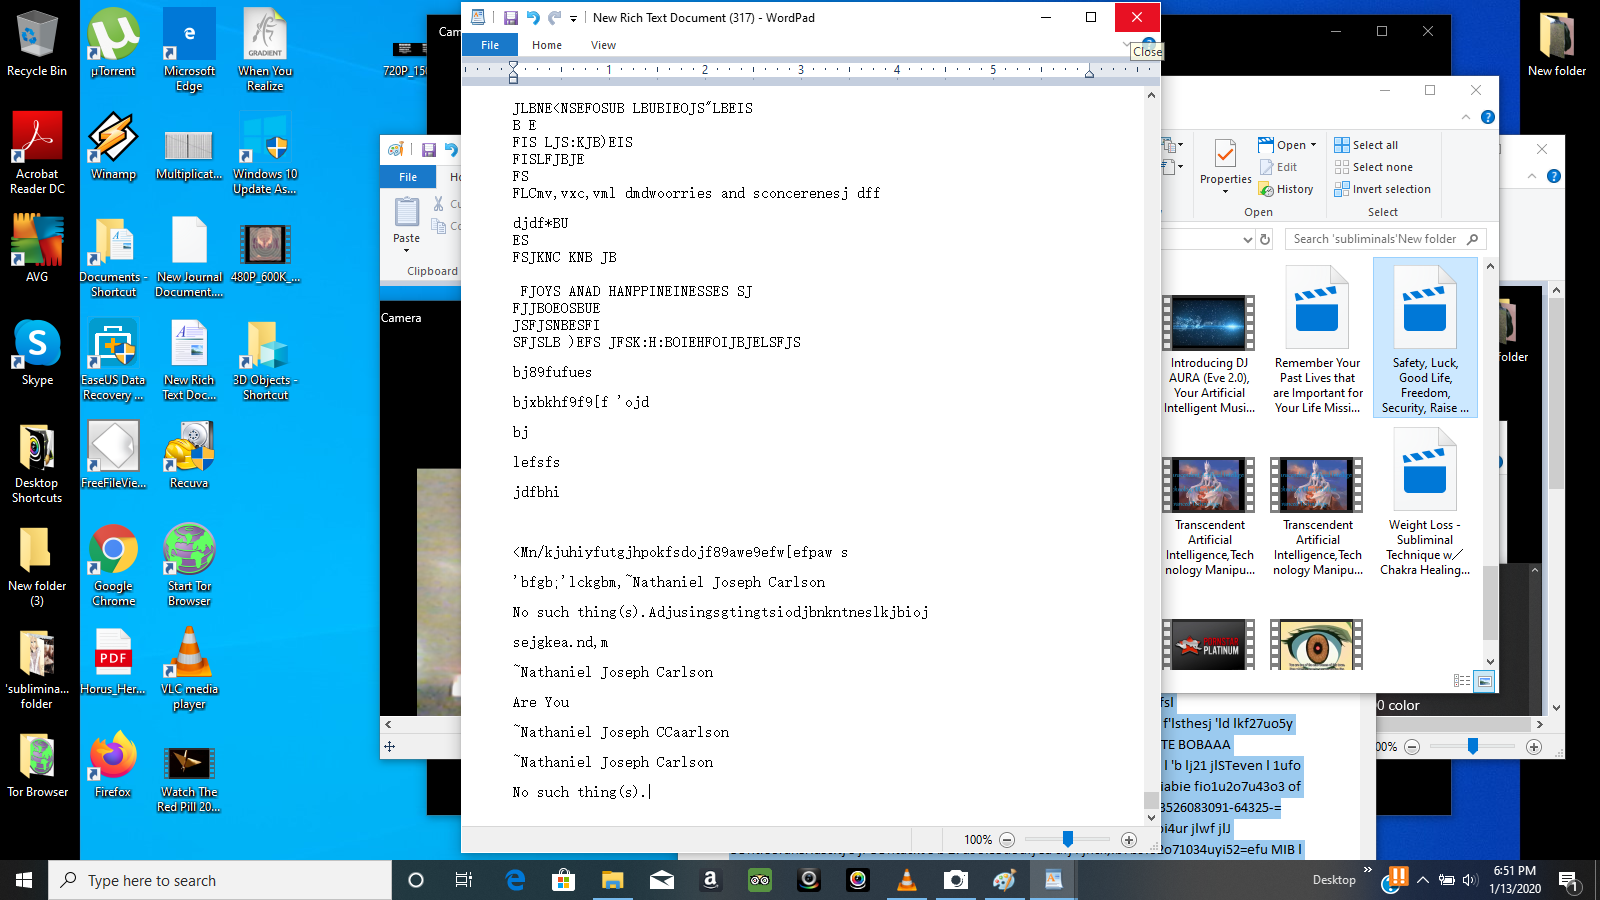The height and width of the screenshot is (900, 1600).
Task: Switch Explorer to details view layout
Action: point(1462,681)
